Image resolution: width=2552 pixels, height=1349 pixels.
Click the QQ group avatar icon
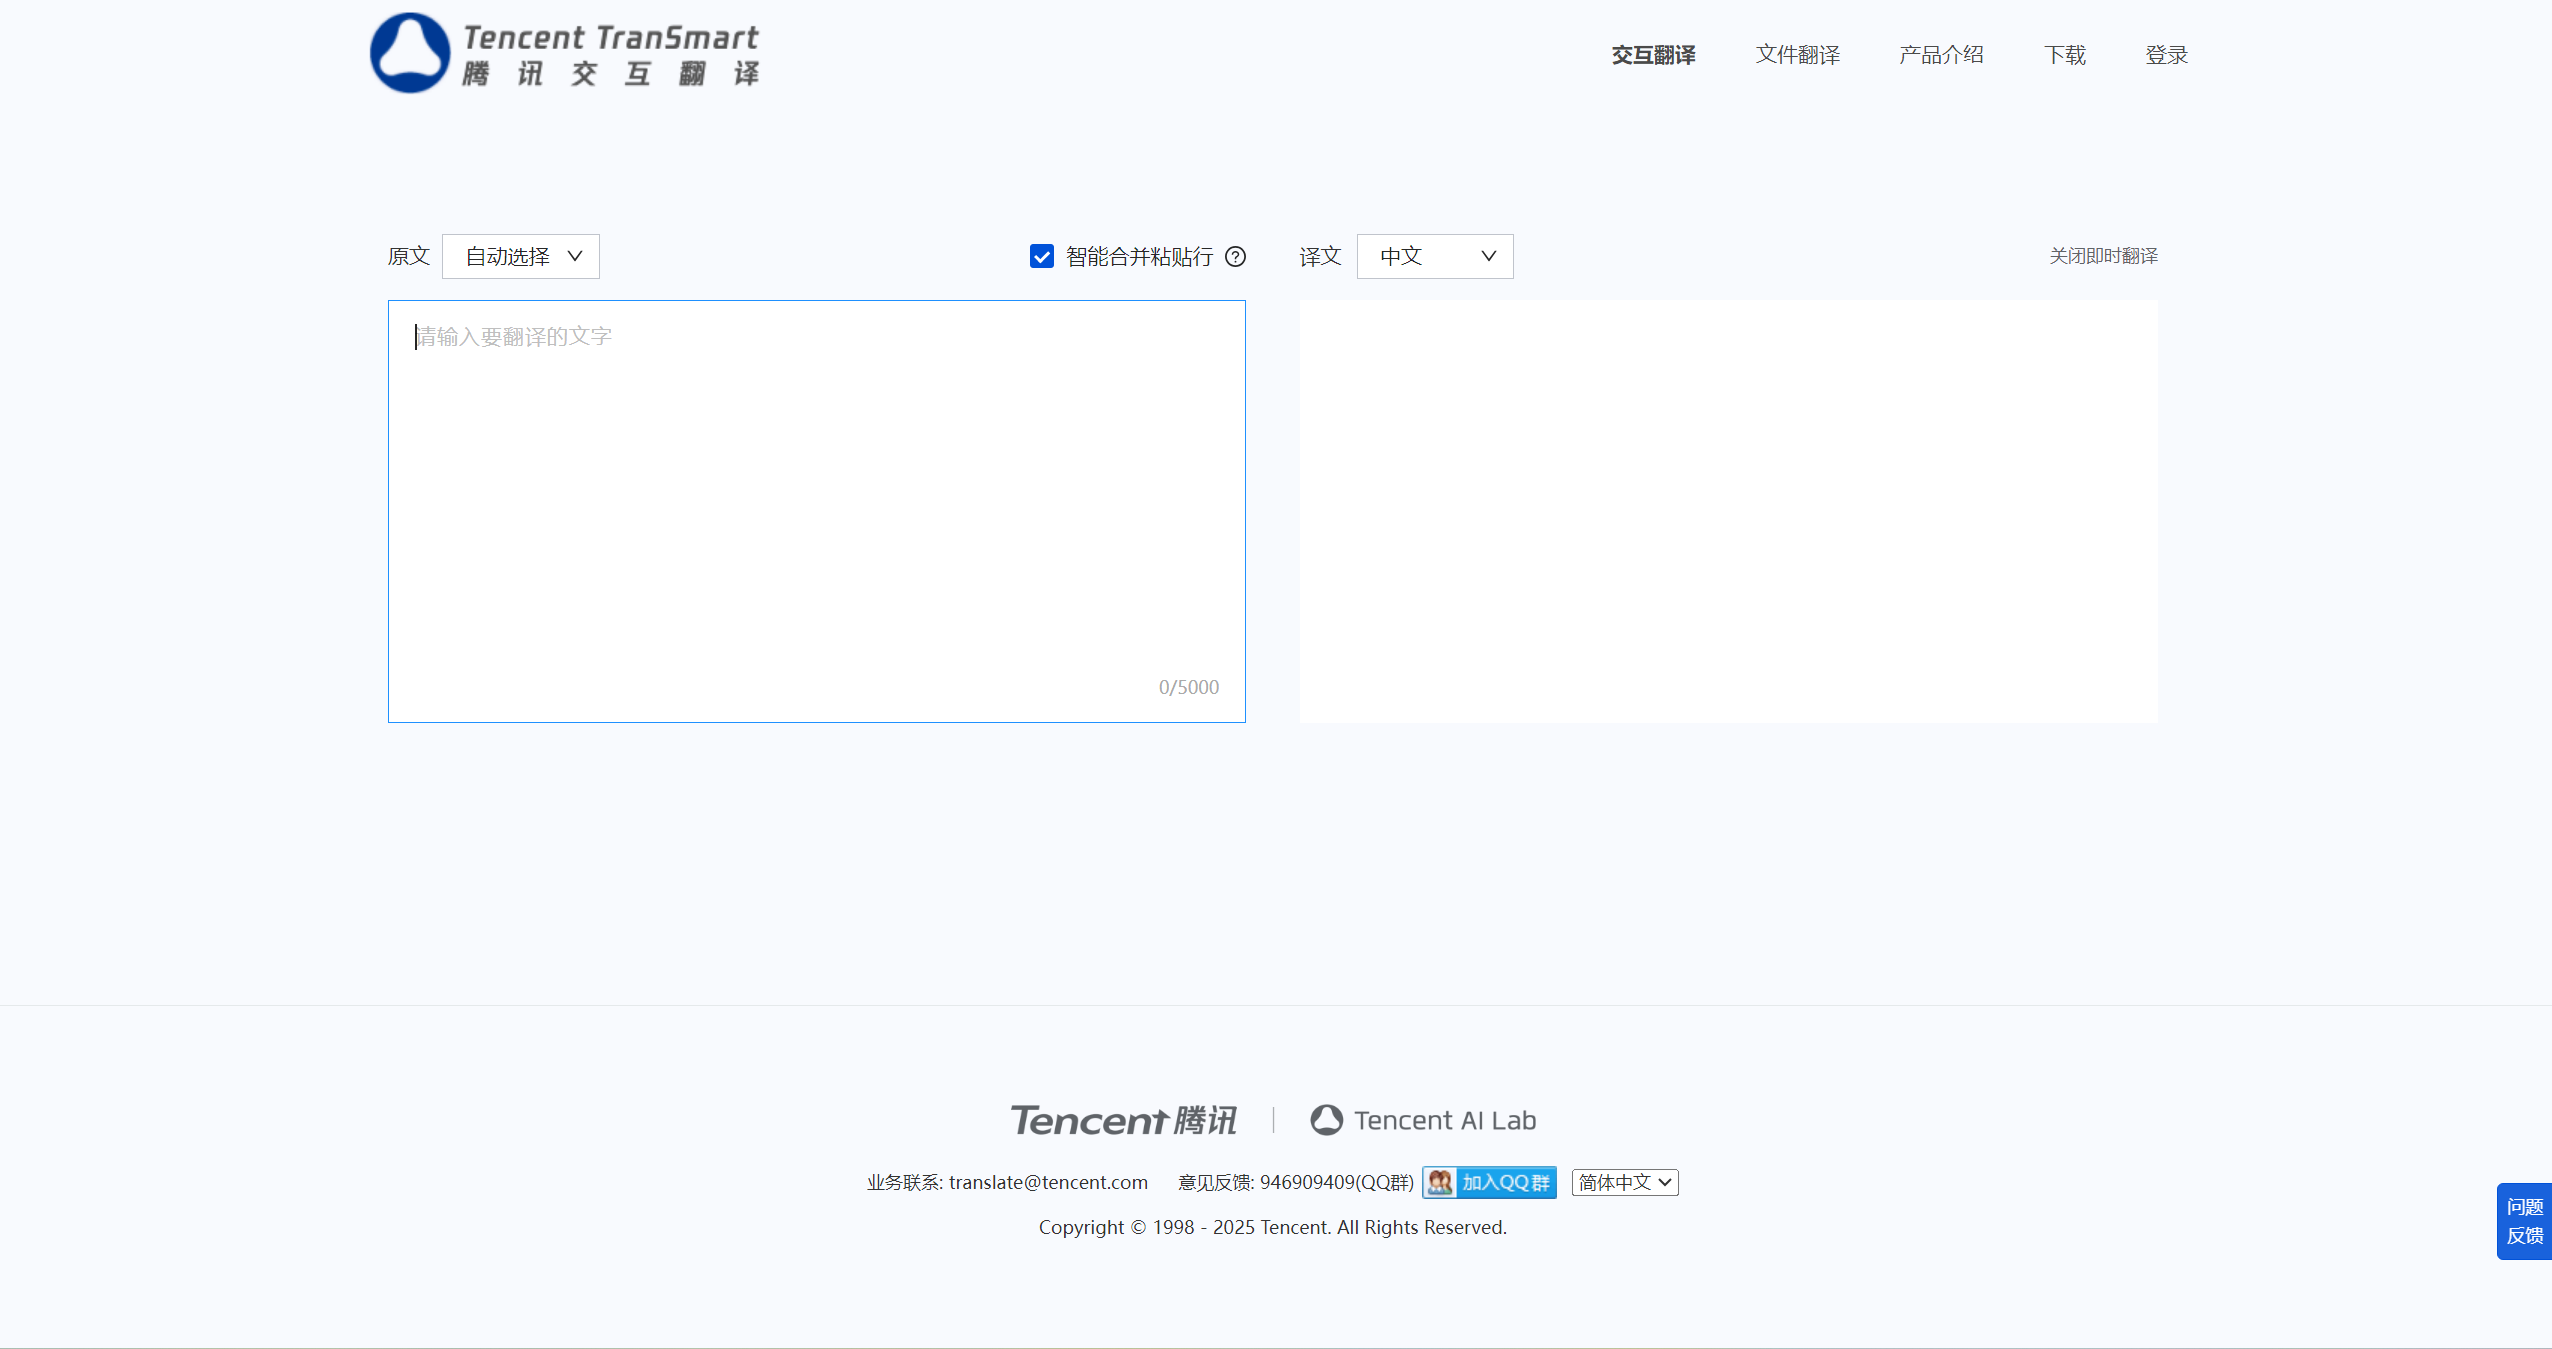point(1440,1182)
